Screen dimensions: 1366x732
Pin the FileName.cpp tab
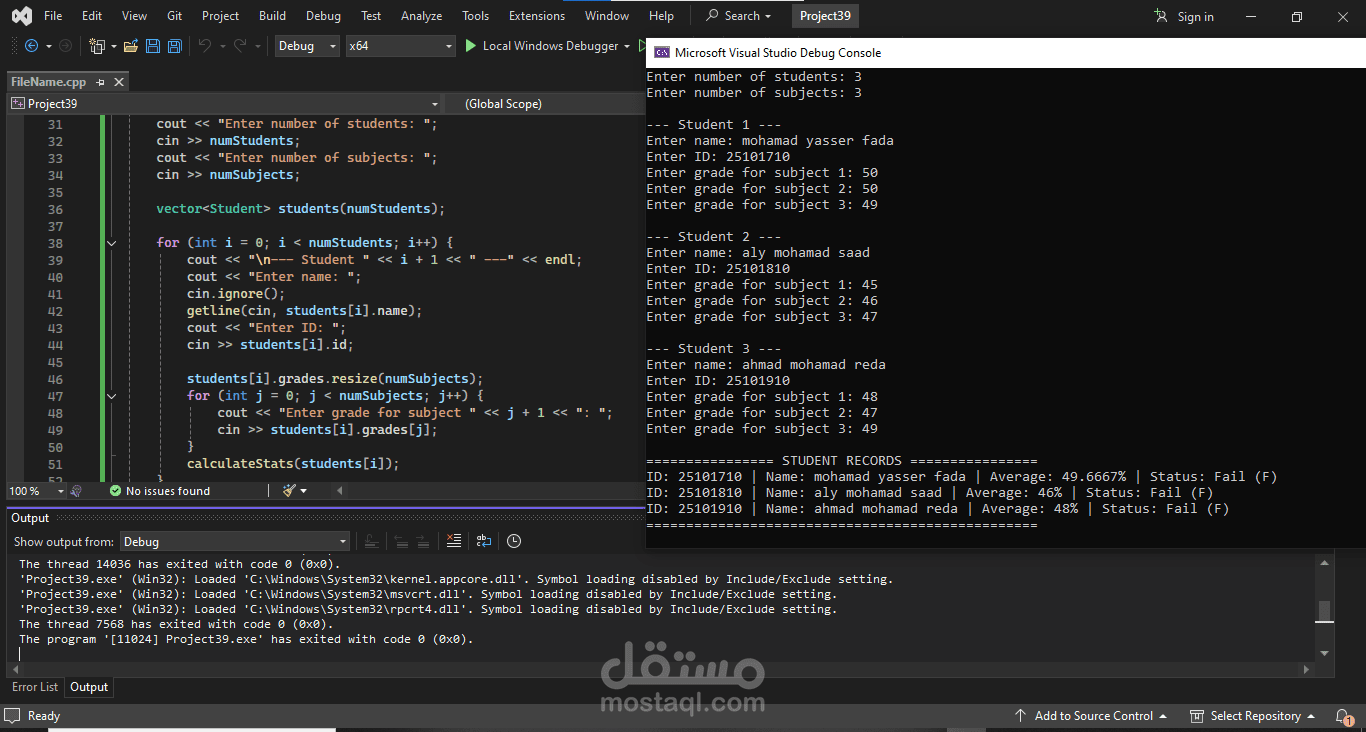point(101,82)
